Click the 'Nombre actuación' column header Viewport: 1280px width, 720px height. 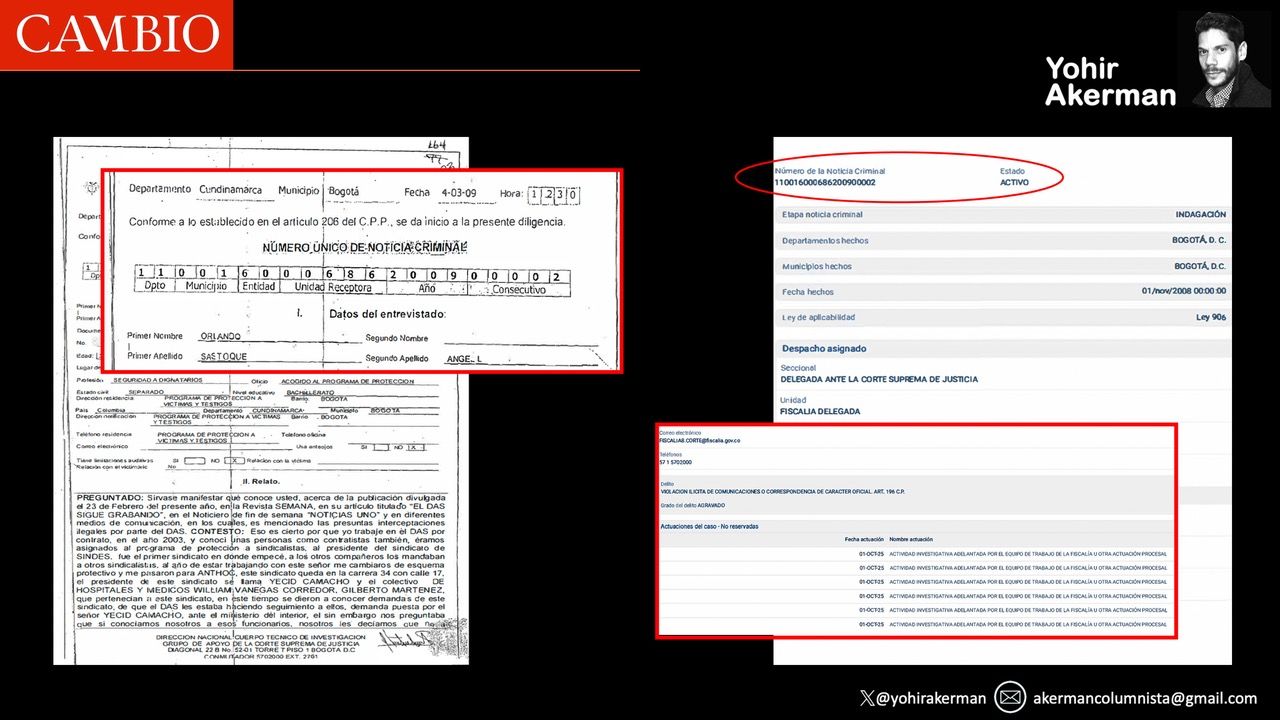coord(912,539)
